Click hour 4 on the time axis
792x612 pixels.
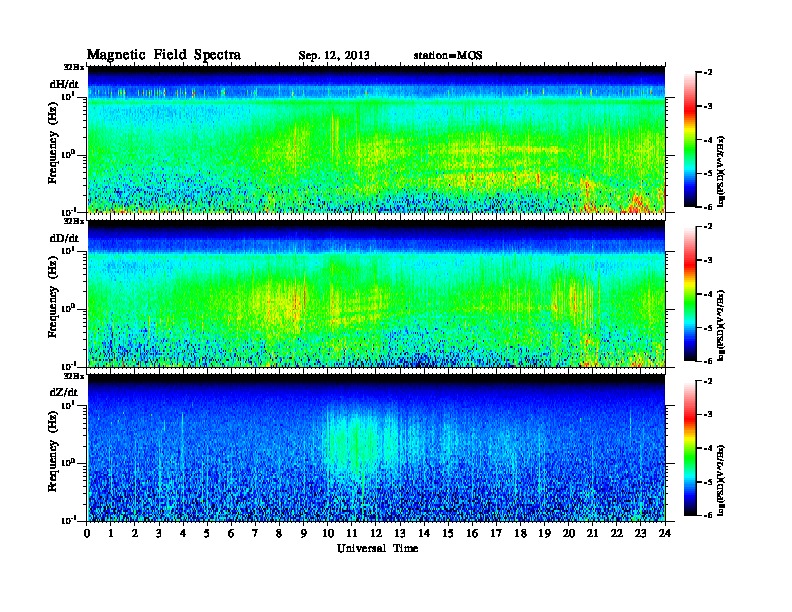(183, 533)
